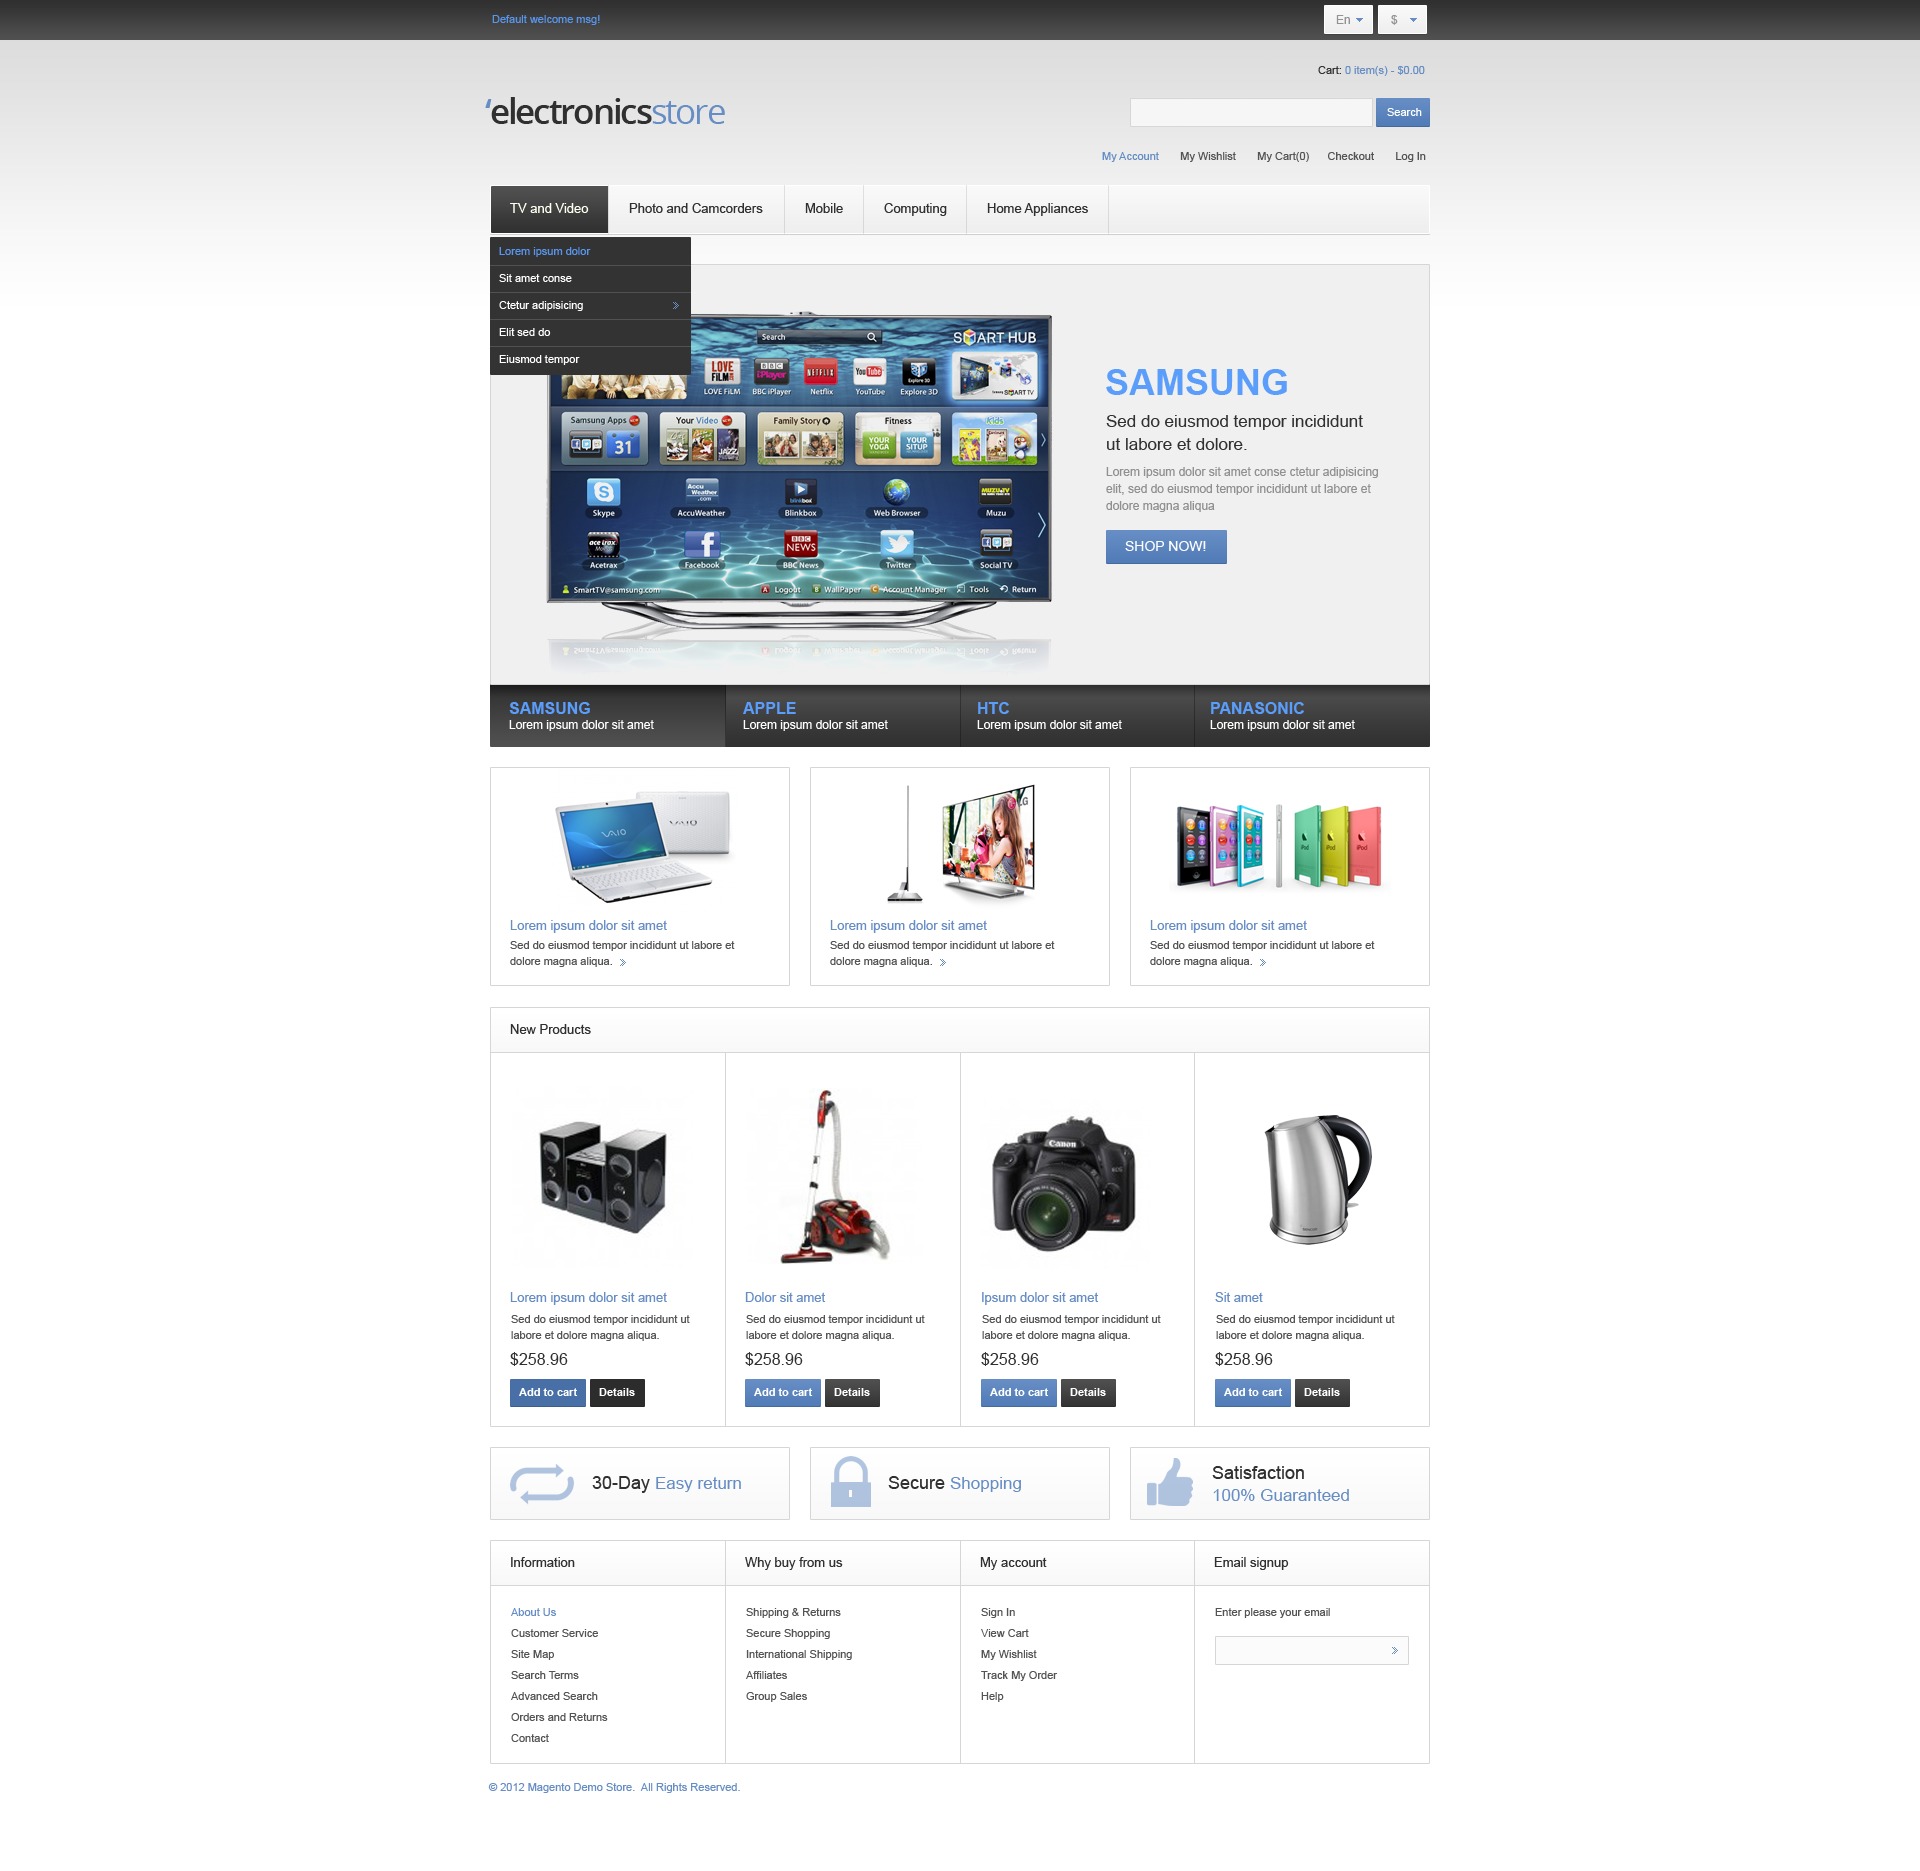Open Group Sales footer link
Image resolution: width=1920 pixels, height=1871 pixels.
776,1697
